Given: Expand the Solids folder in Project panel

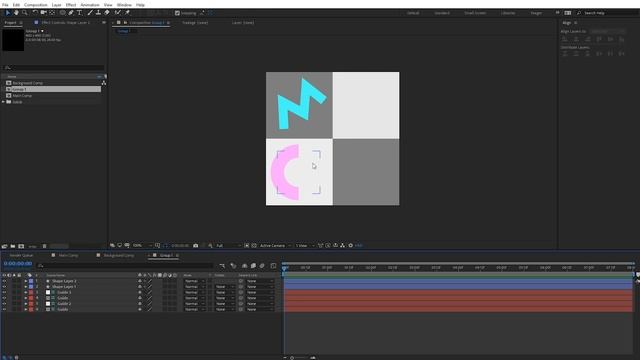Looking at the screenshot, I should pos(4,102).
